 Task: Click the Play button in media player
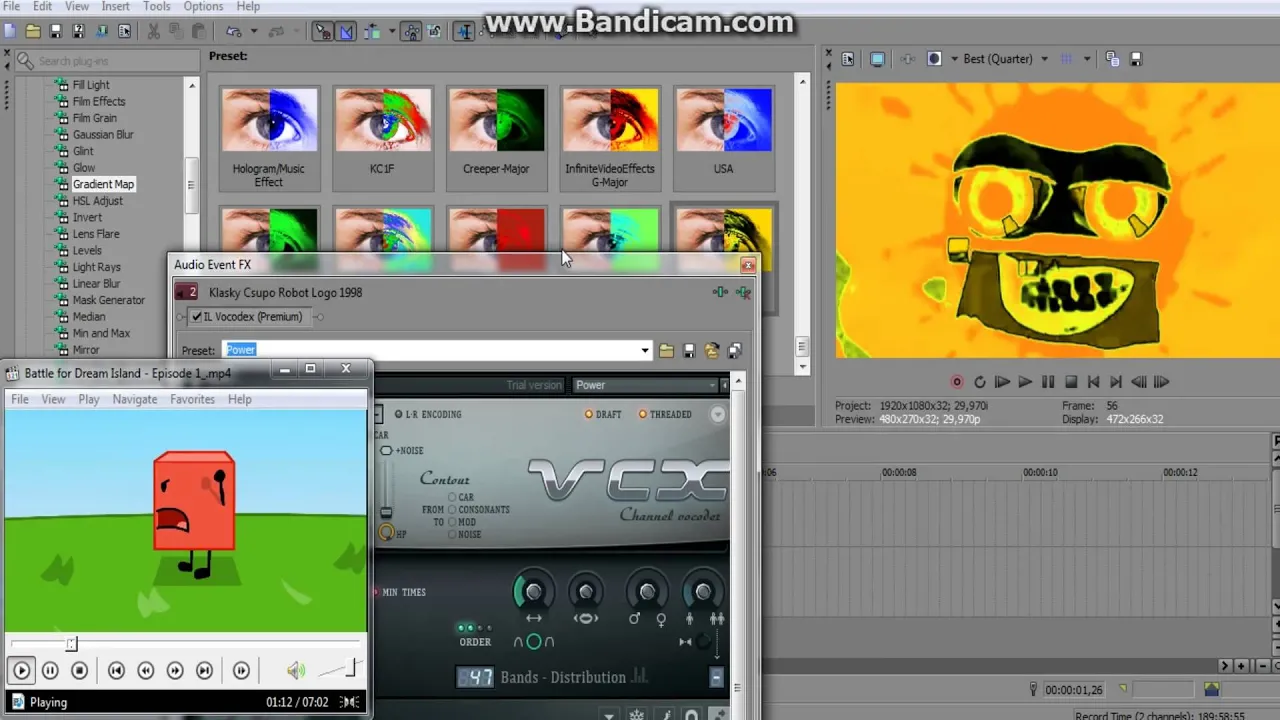(22, 671)
